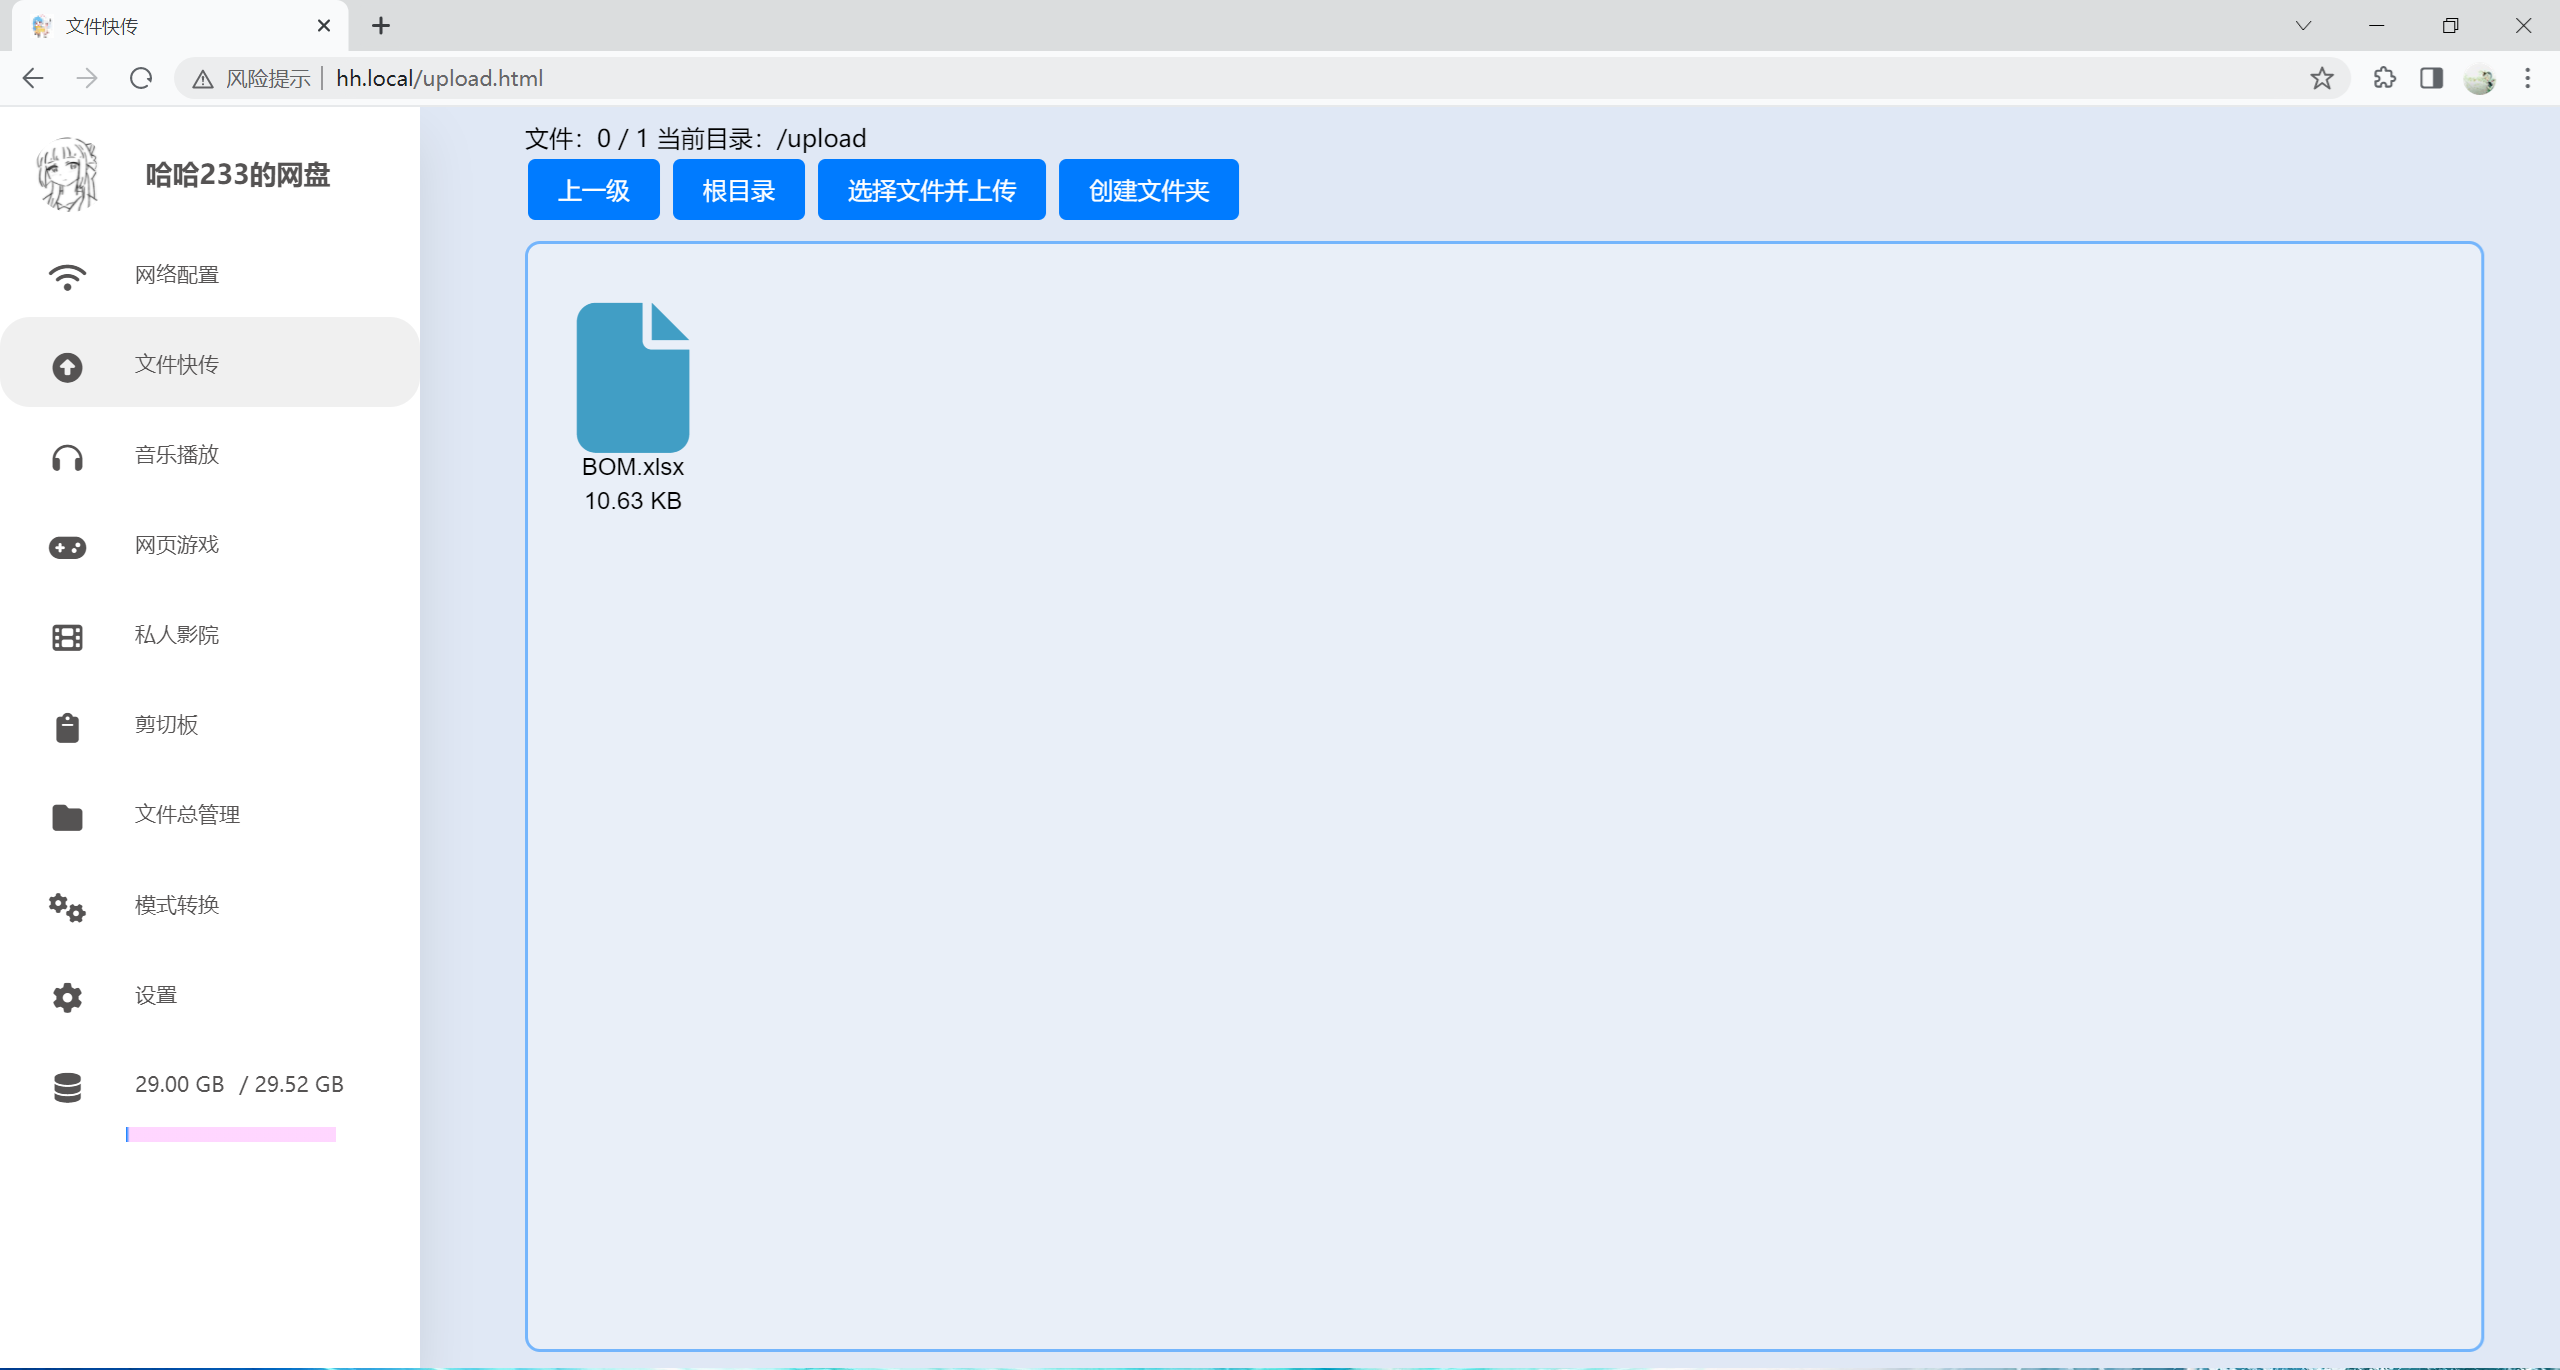Click the 上一级 button
The image size is (2560, 1370).
[x=593, y=190]
